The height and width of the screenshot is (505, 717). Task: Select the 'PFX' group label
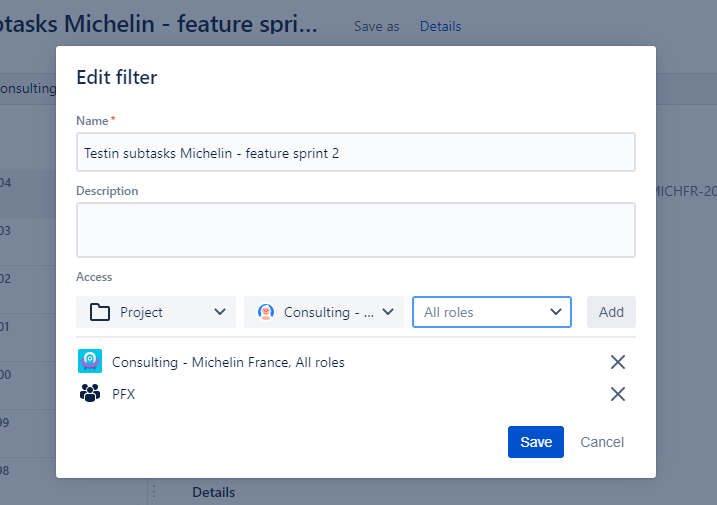tap(123, 394)
